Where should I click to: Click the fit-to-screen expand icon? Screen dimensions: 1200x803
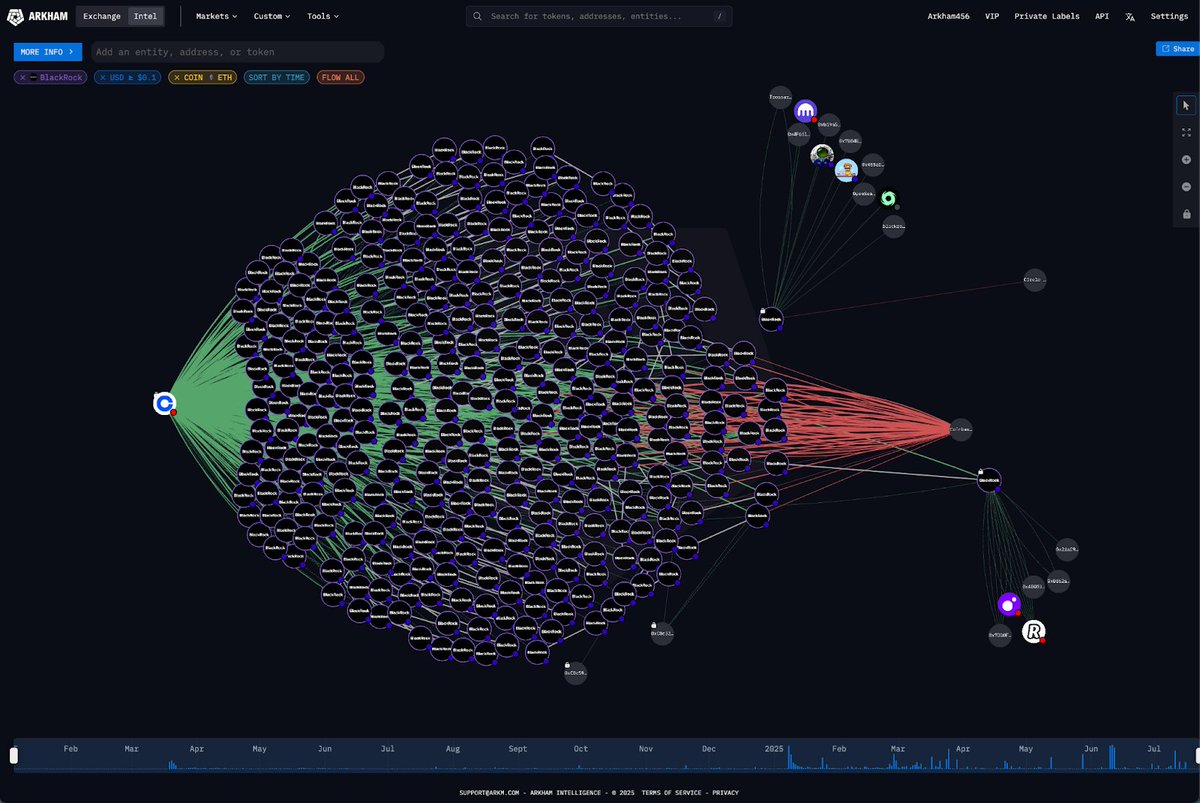tap(1186, 132)
